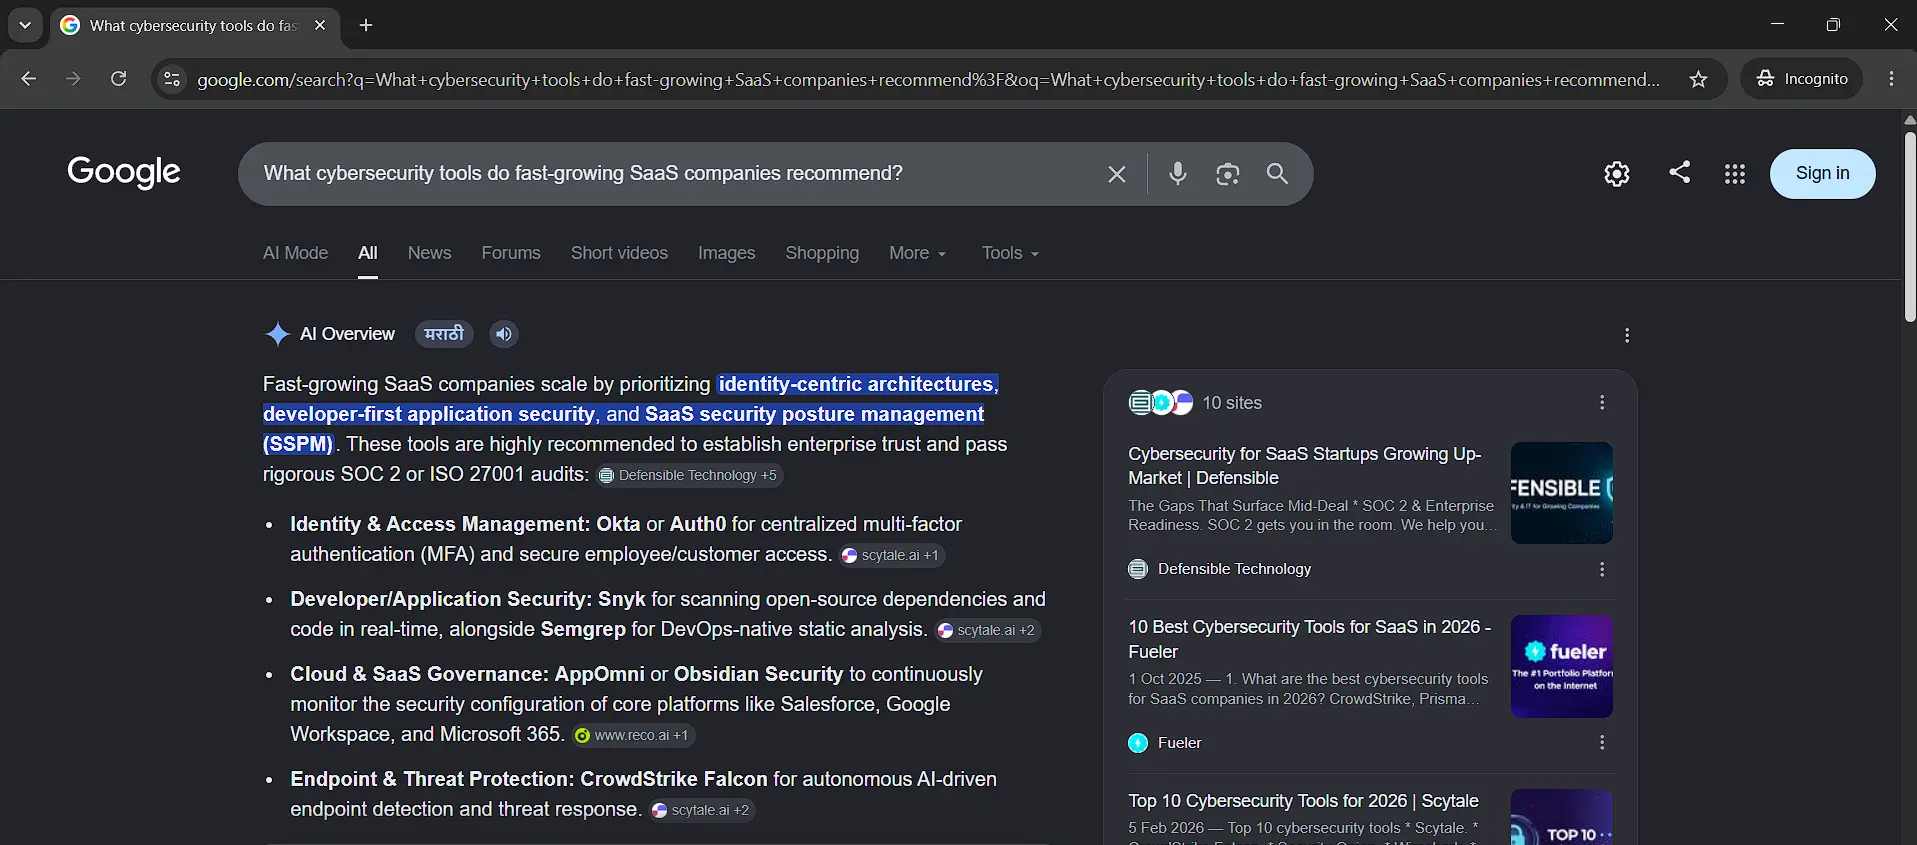The height and width of the screenshot is (845, 1917).
Task: Open the Forums tab
Action: click(511, 253)
